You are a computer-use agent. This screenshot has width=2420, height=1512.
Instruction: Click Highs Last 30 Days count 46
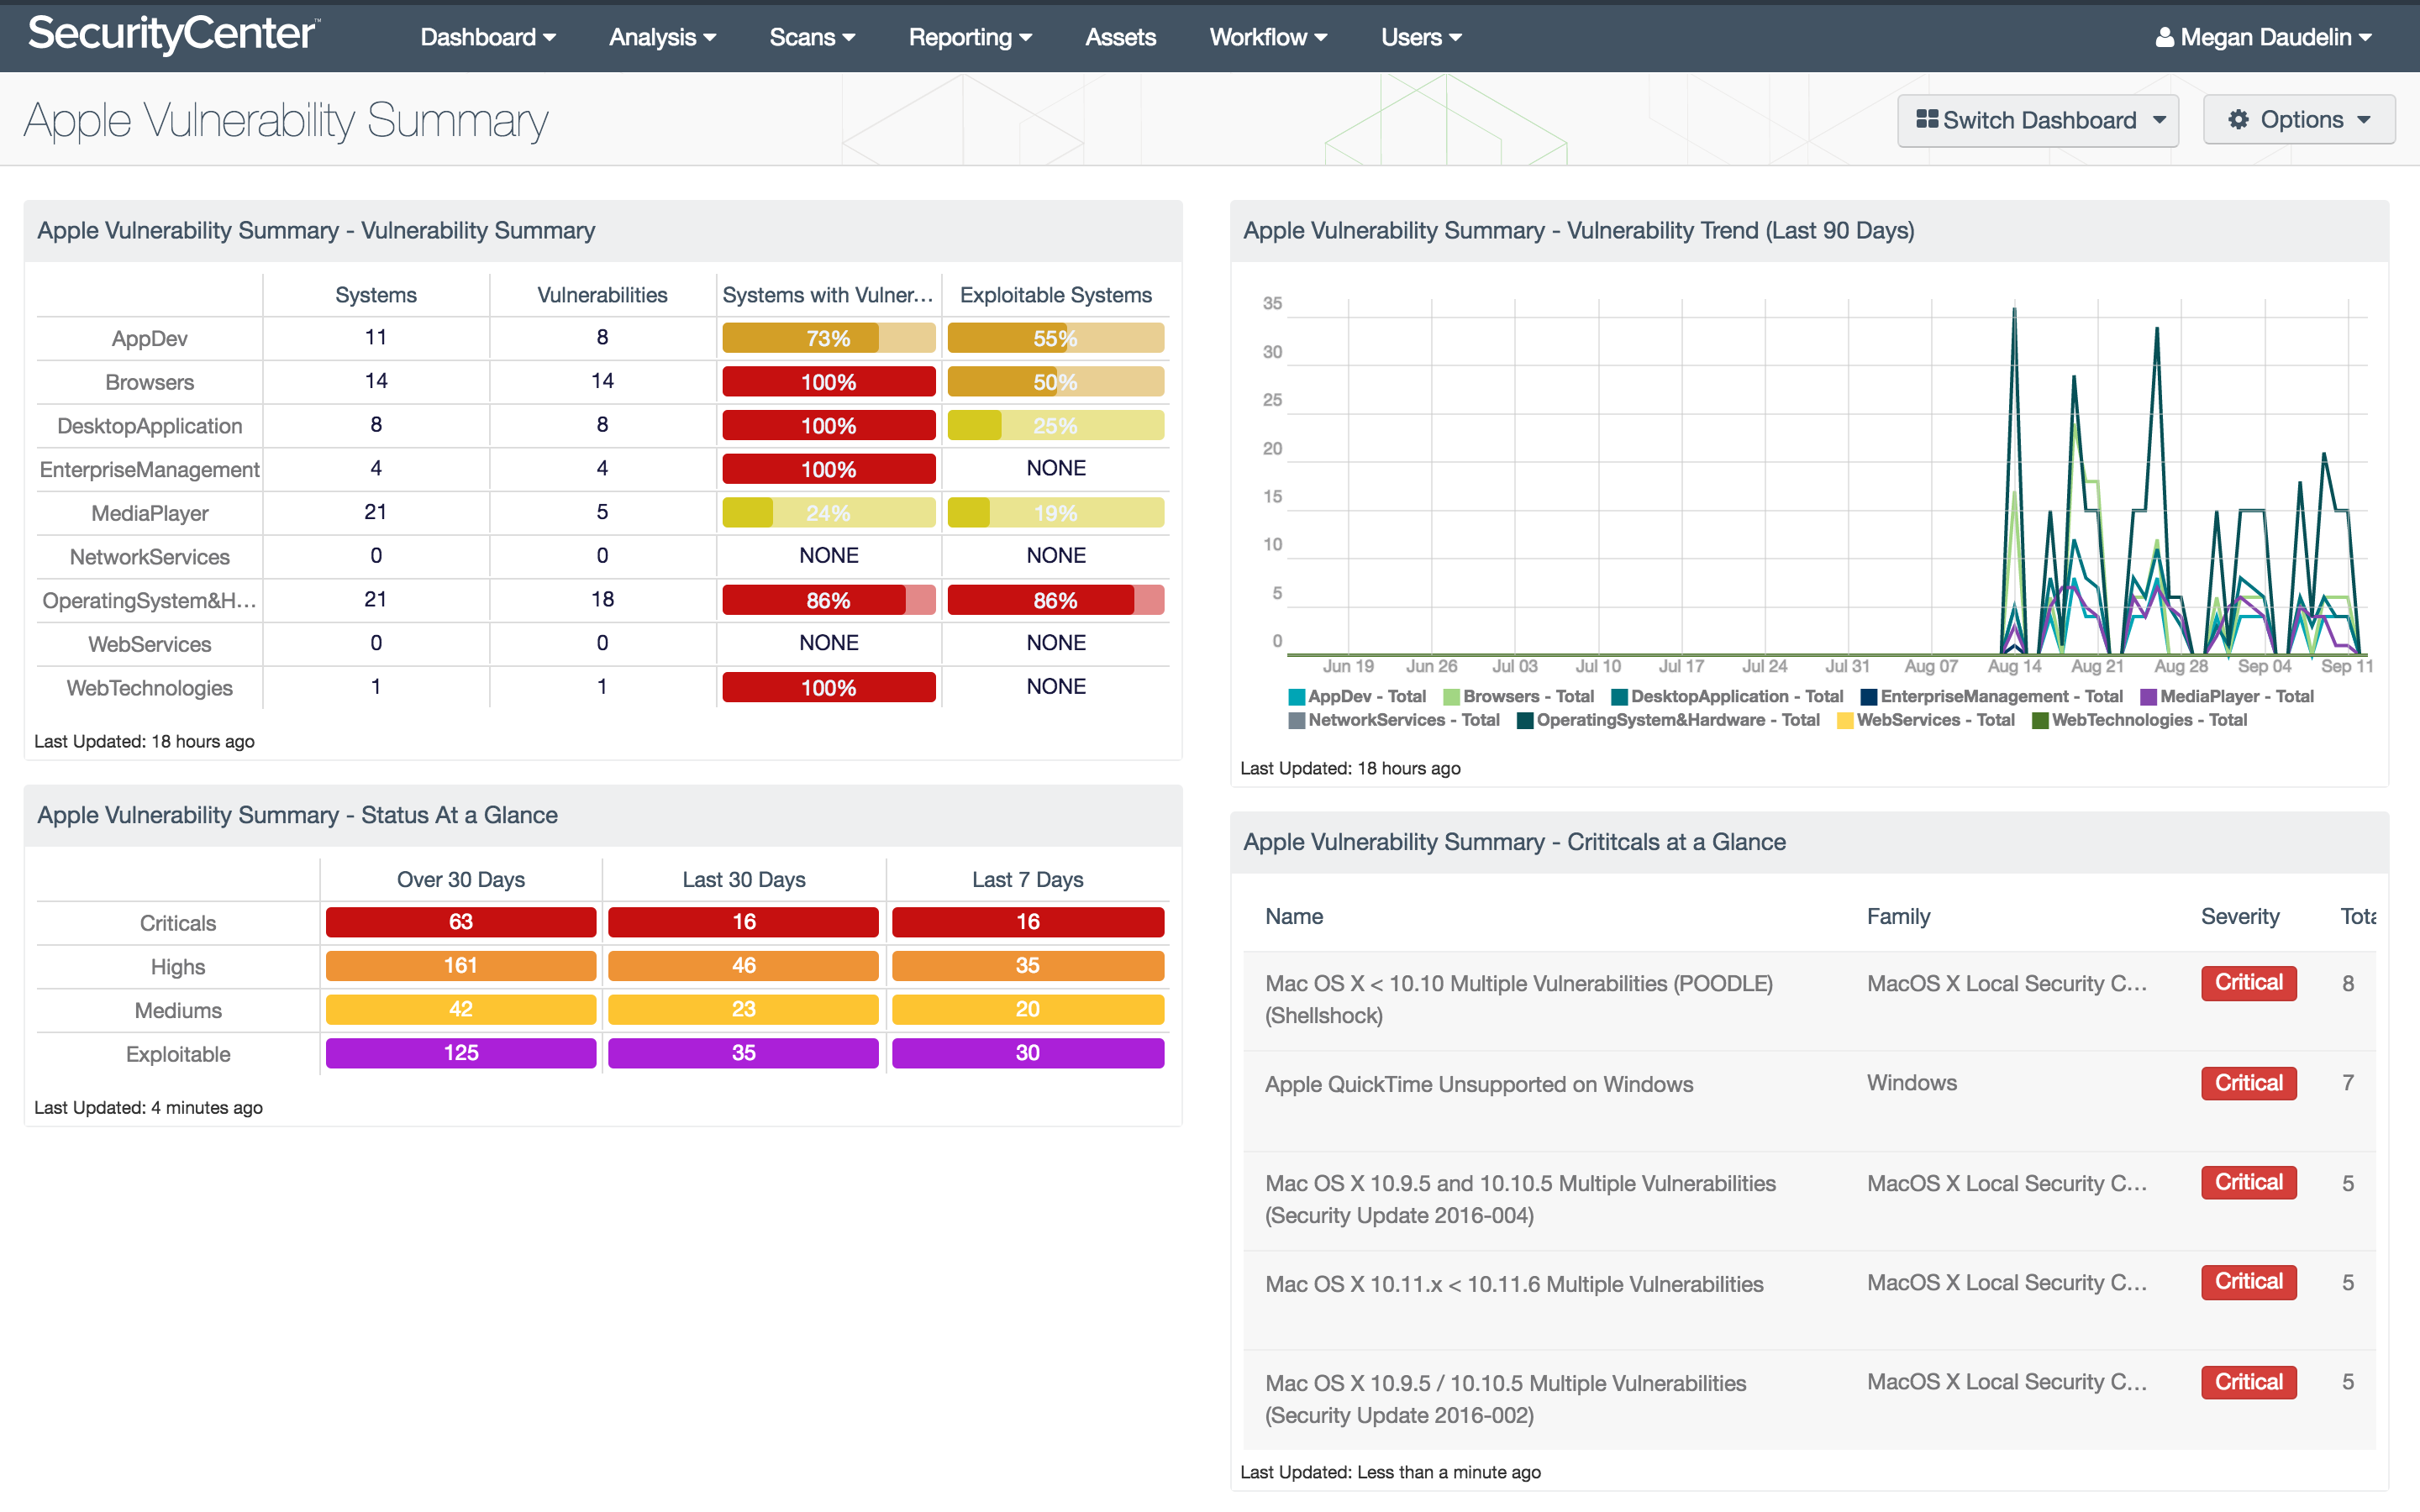coord(743,966)
